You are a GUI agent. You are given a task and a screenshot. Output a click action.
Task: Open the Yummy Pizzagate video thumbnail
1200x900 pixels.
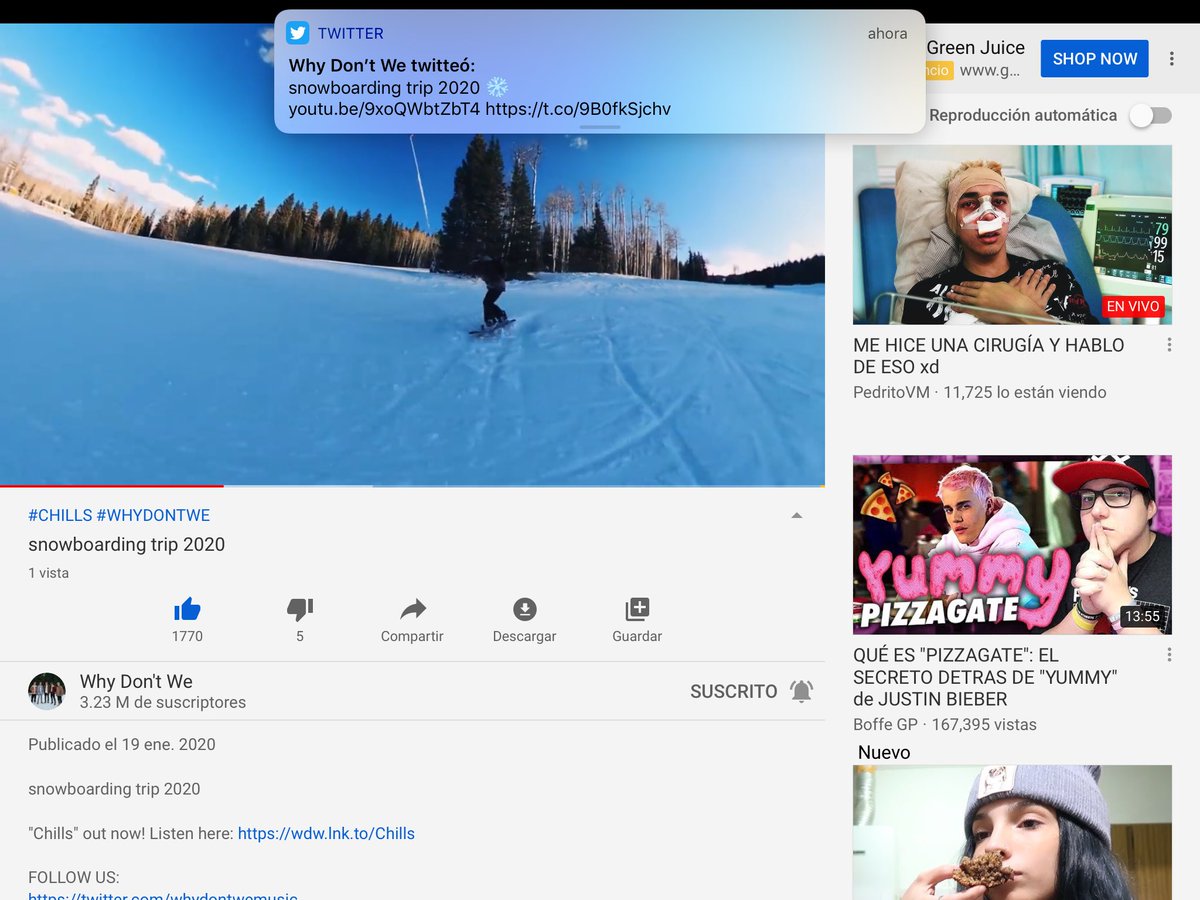(x=1012, y=545)
